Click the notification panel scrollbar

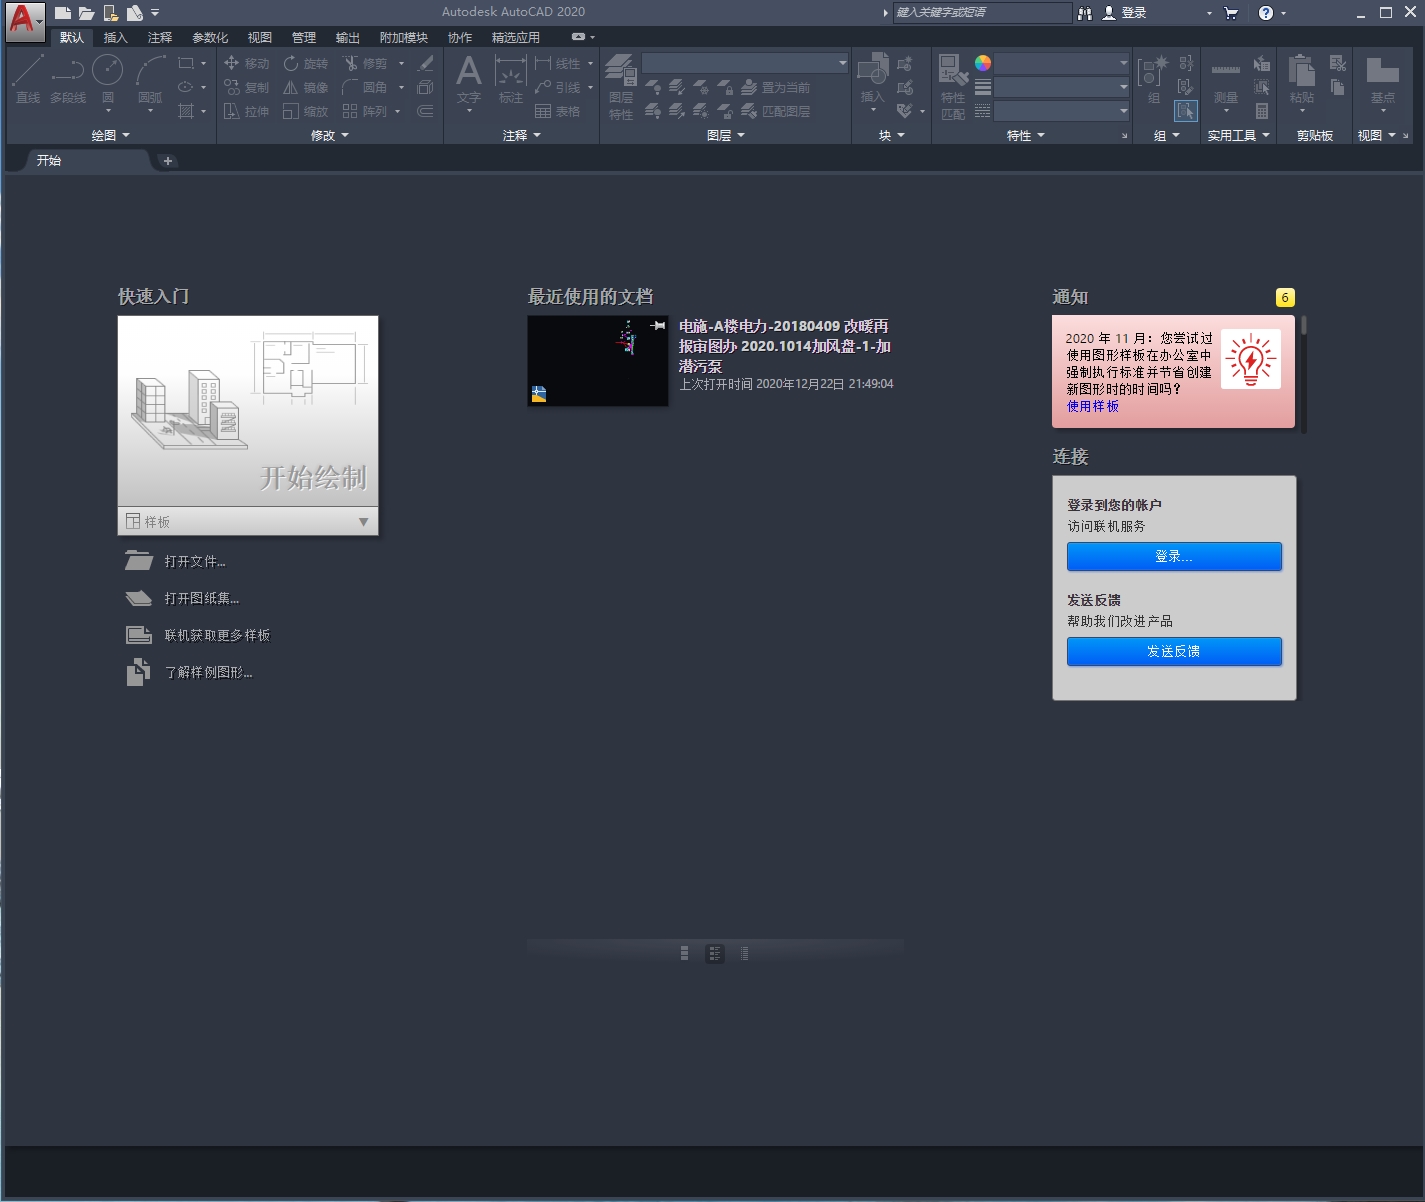click(1304, 374)
